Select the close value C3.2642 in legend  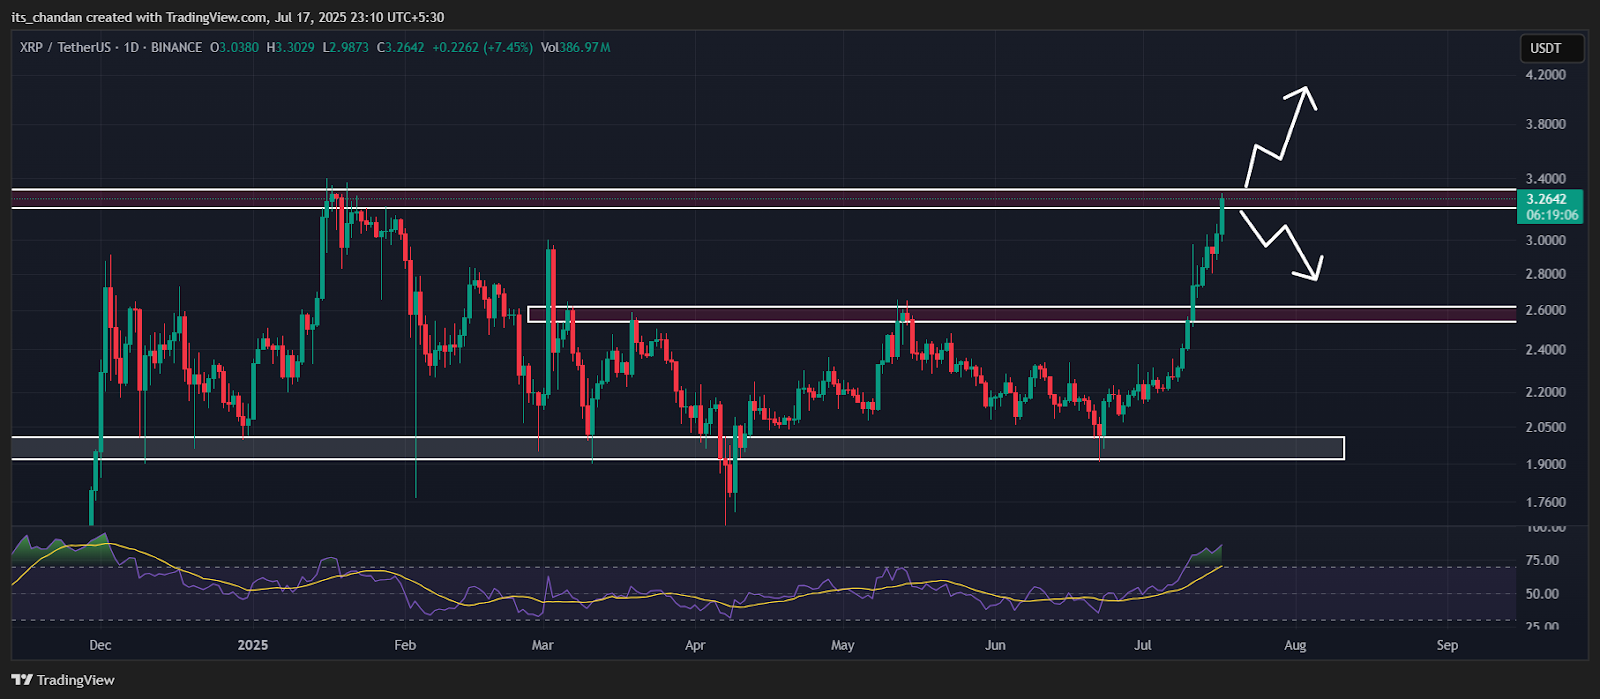[400, 47]
